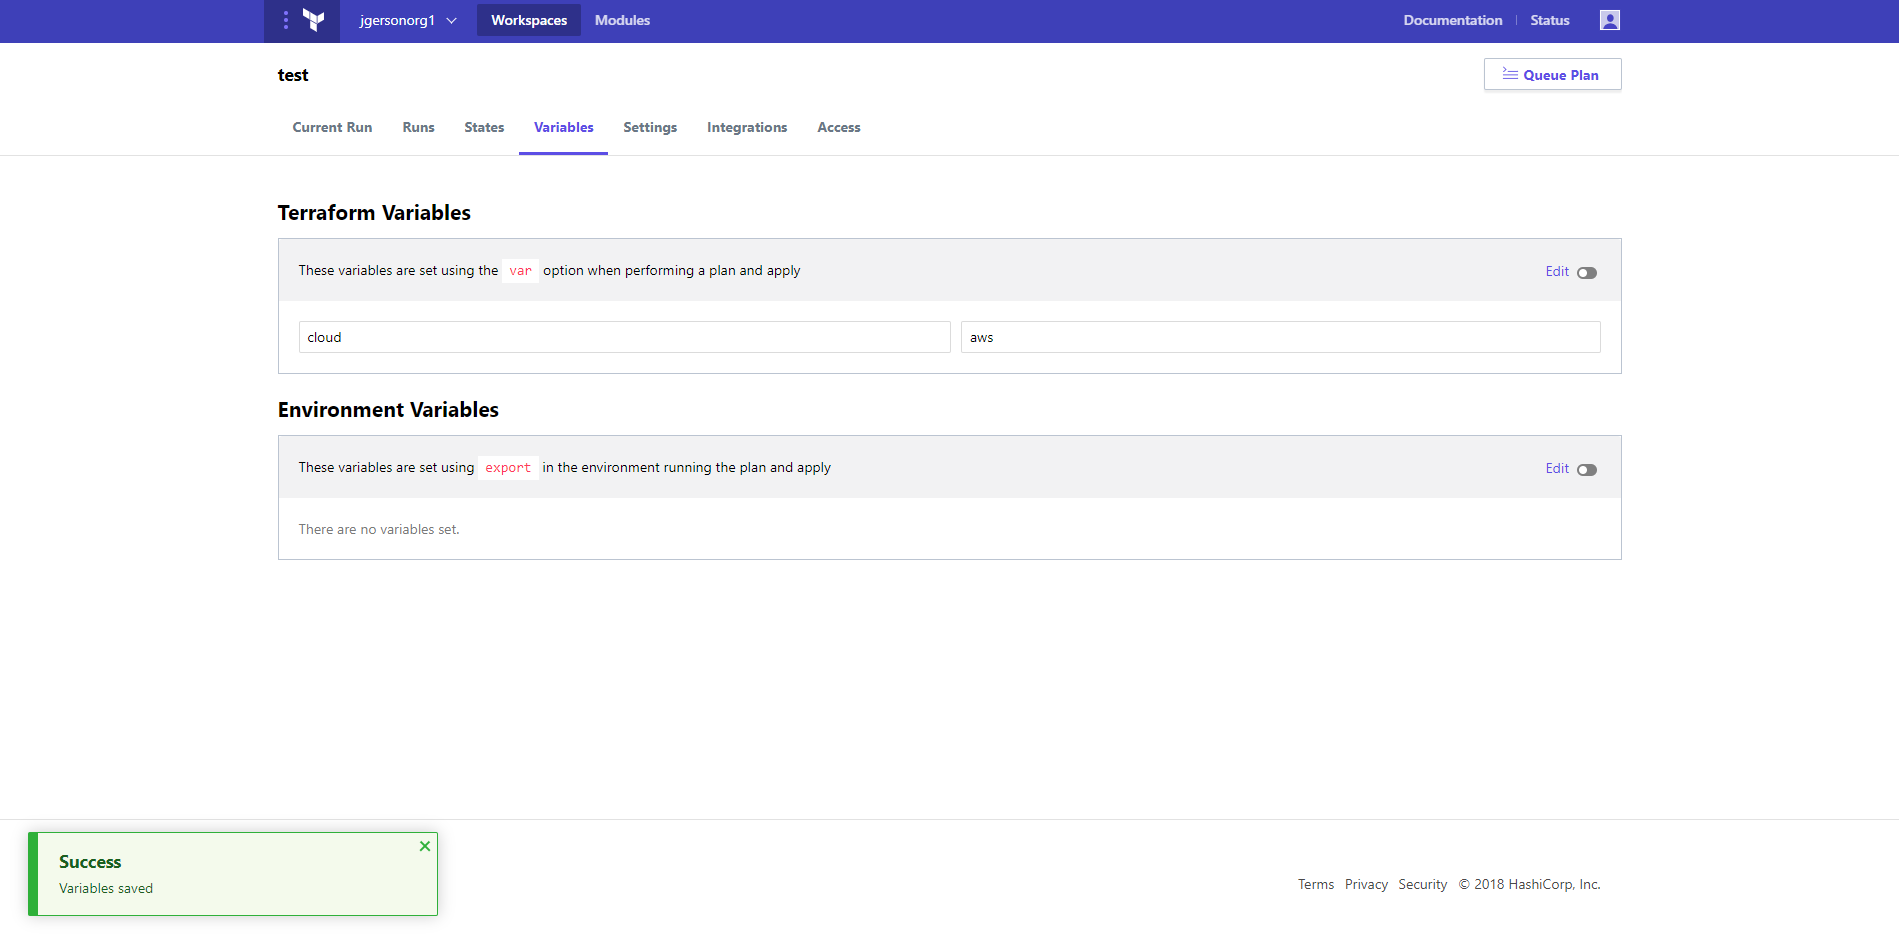Open the user avatar menu
This screenshot has width=1899, height=945.
1609,20
